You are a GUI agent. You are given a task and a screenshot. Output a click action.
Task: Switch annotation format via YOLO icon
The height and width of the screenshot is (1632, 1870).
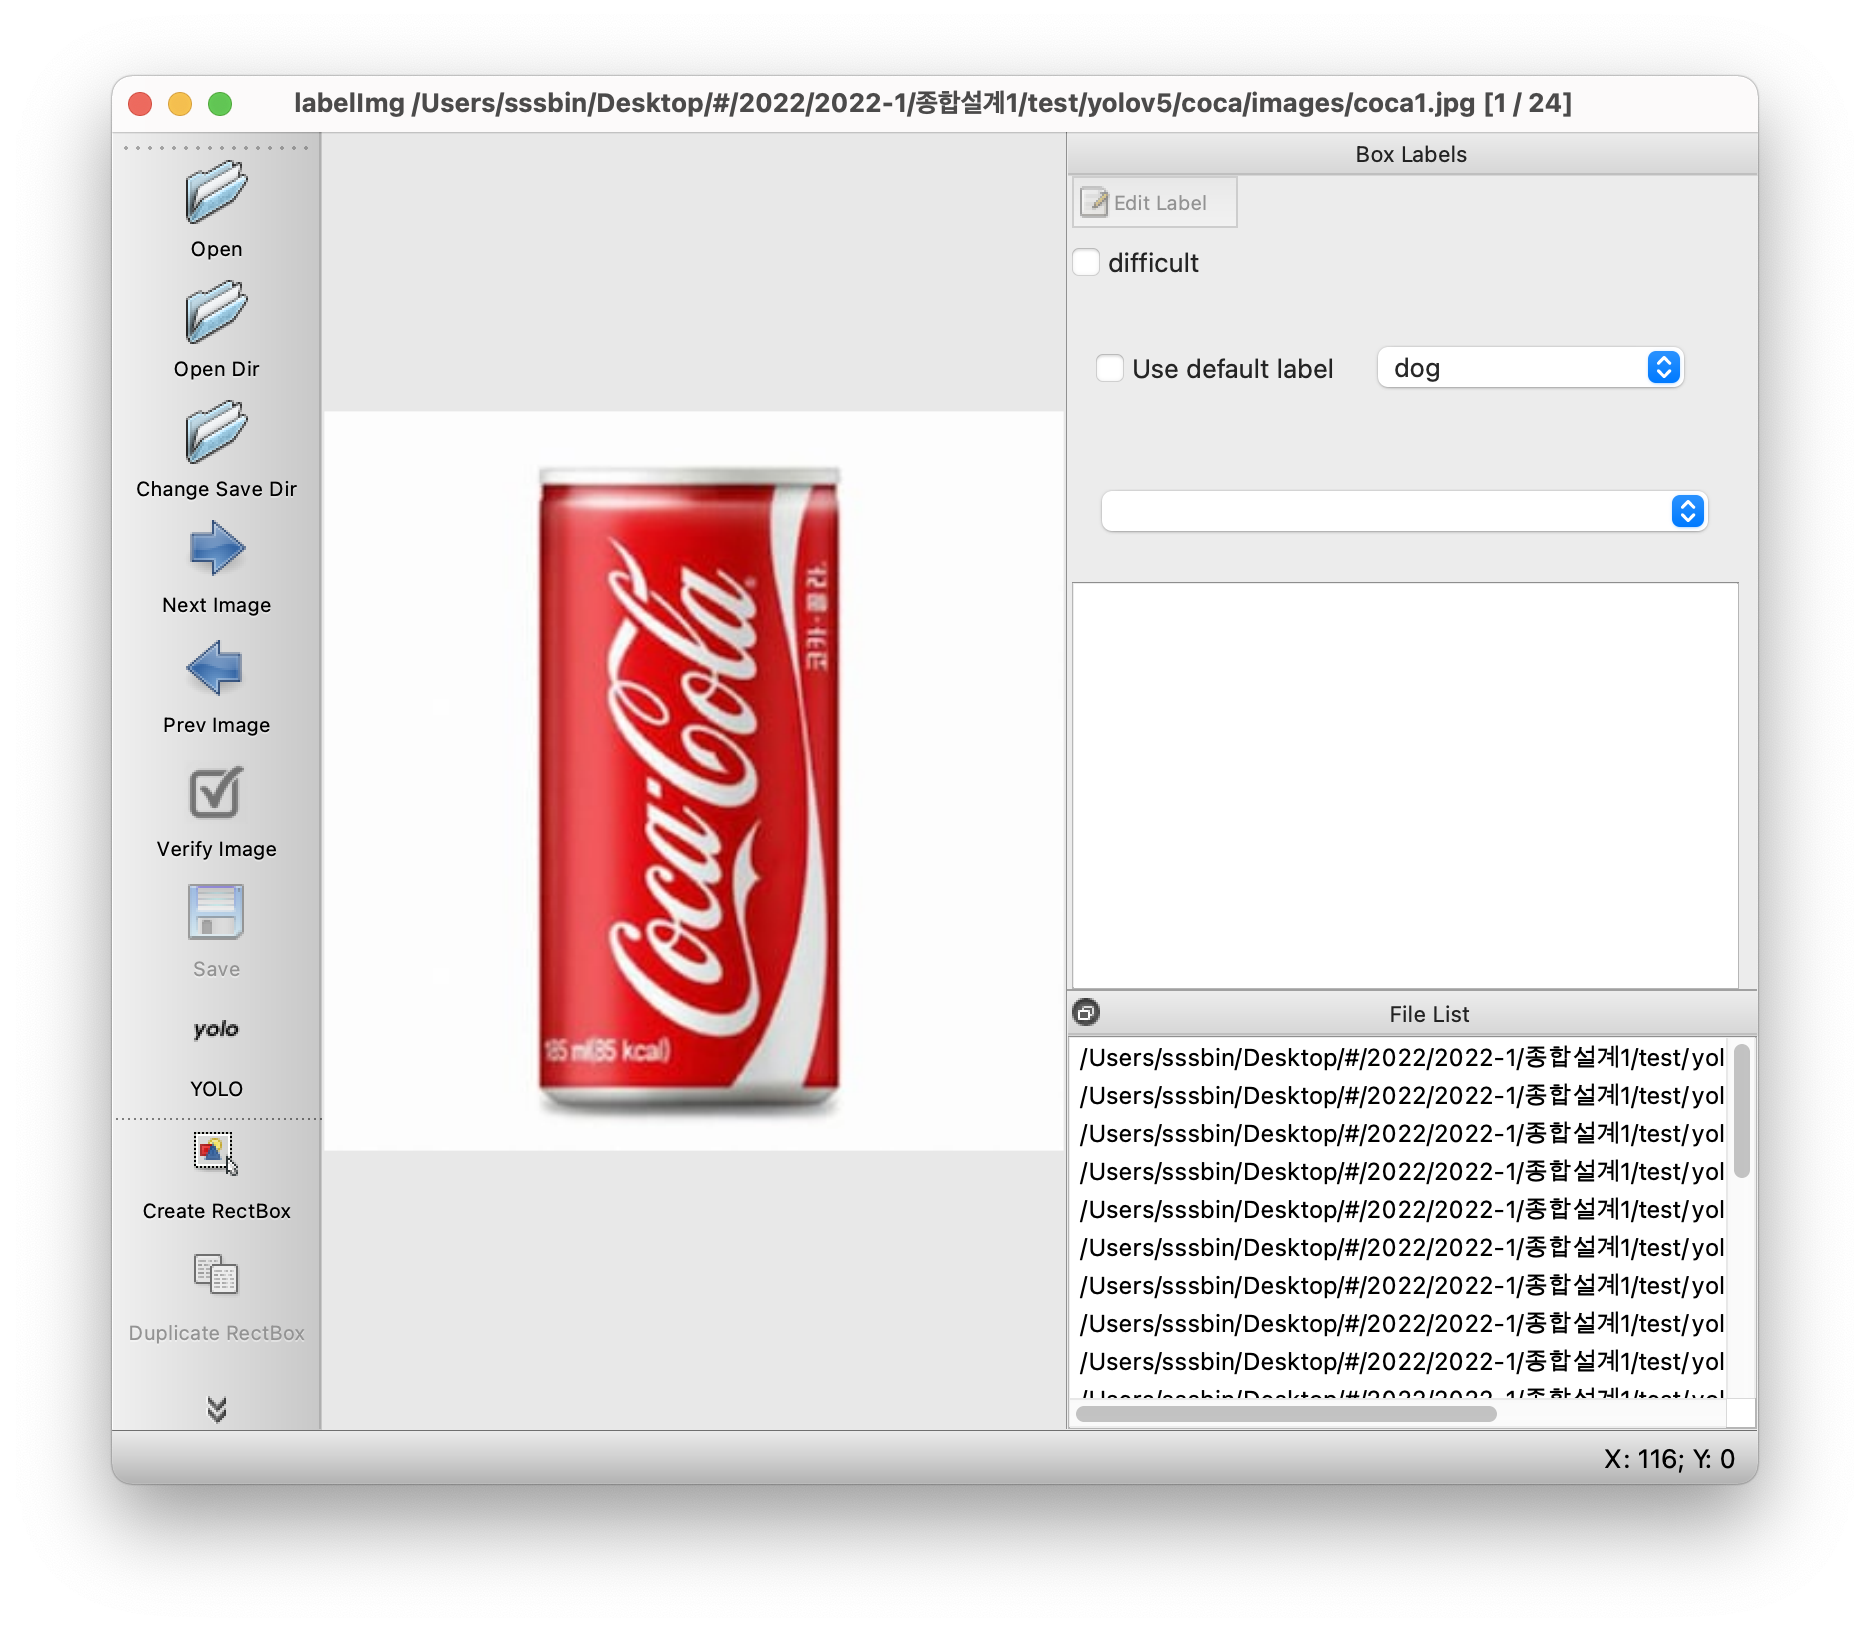pos(216,1029)
